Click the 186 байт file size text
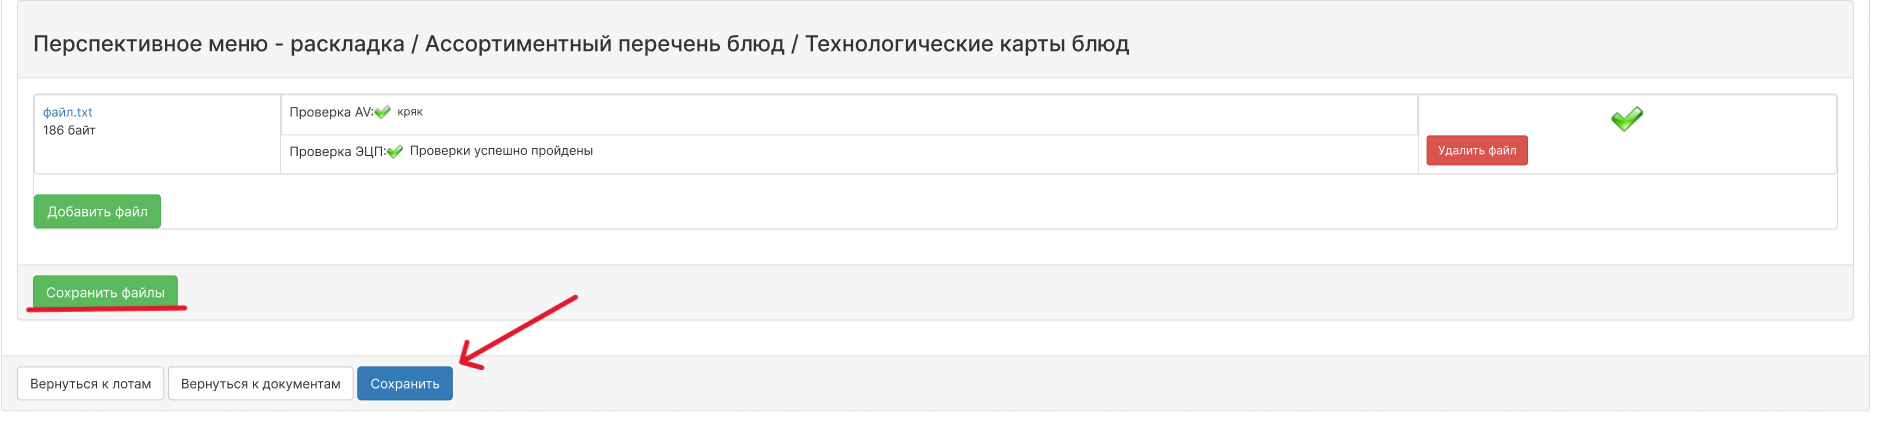The width and height of the screenshot is (1900, 421). coord(69,130)
